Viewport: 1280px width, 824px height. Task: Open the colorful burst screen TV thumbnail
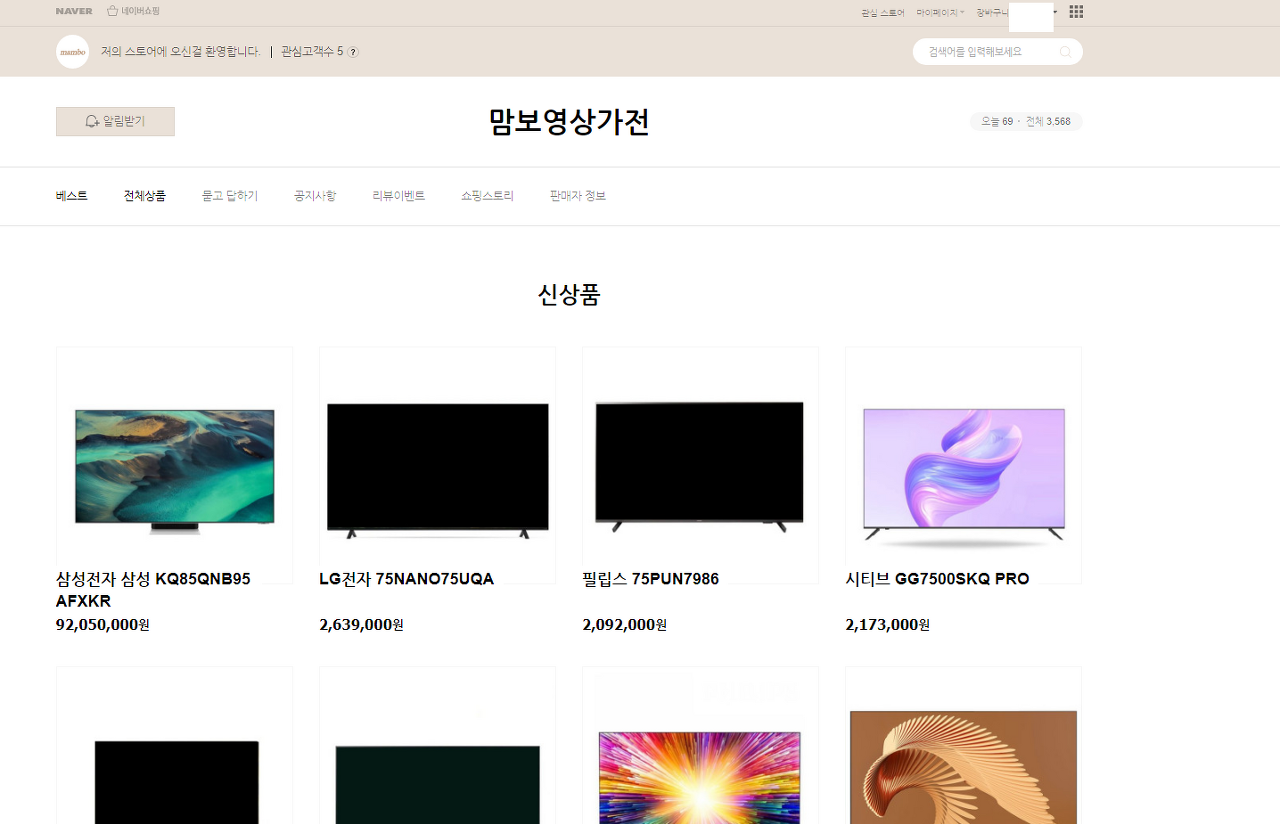point(700,745)
